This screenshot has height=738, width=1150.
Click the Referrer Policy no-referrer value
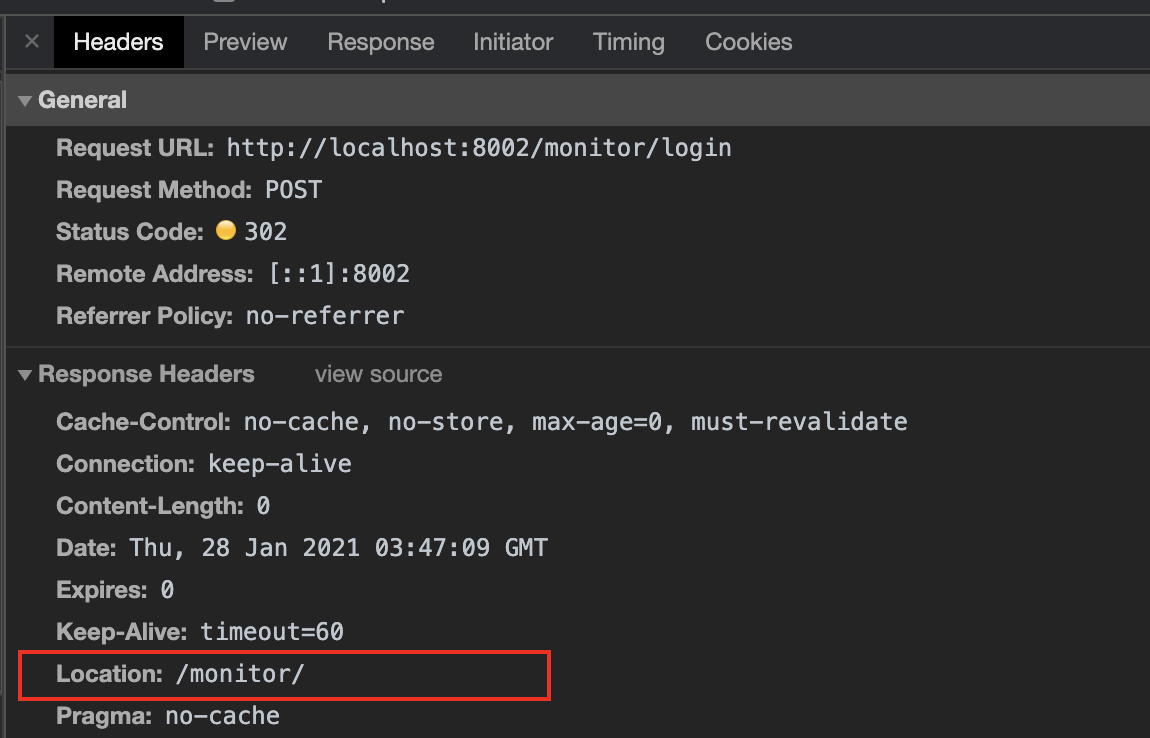(x=324, y=315)
